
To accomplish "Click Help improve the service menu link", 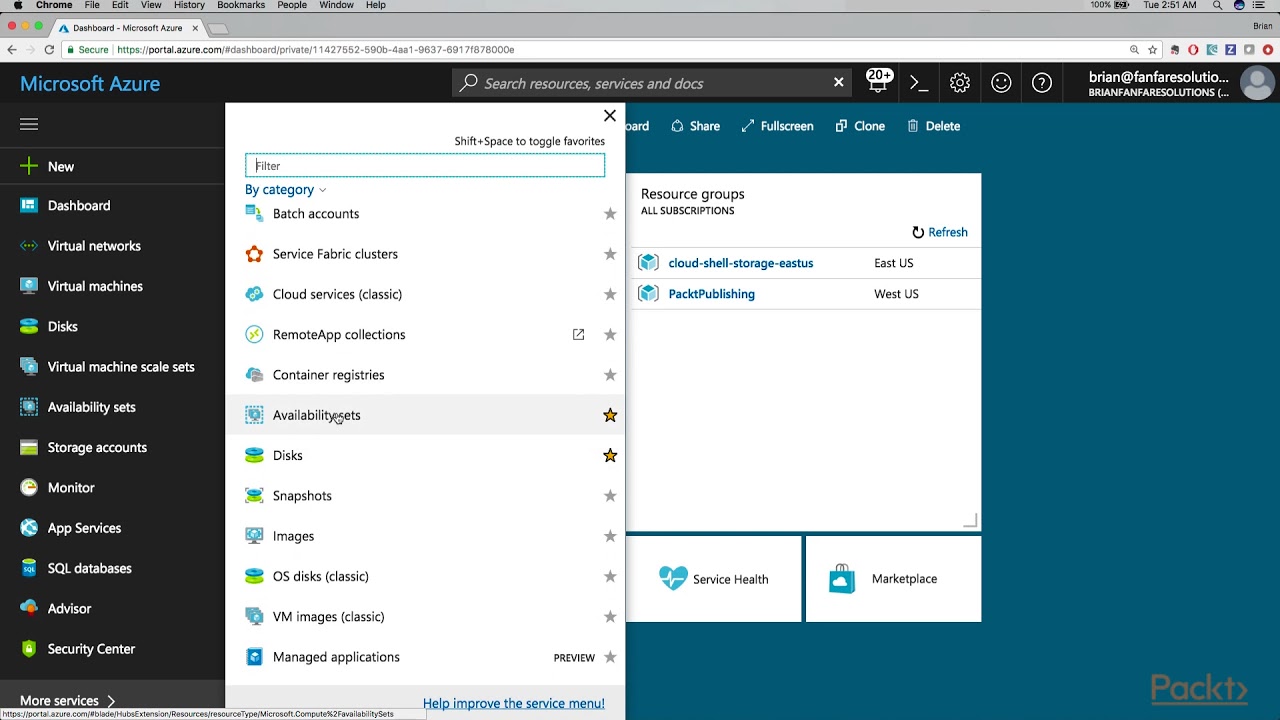I will click(x=514, y=704).
